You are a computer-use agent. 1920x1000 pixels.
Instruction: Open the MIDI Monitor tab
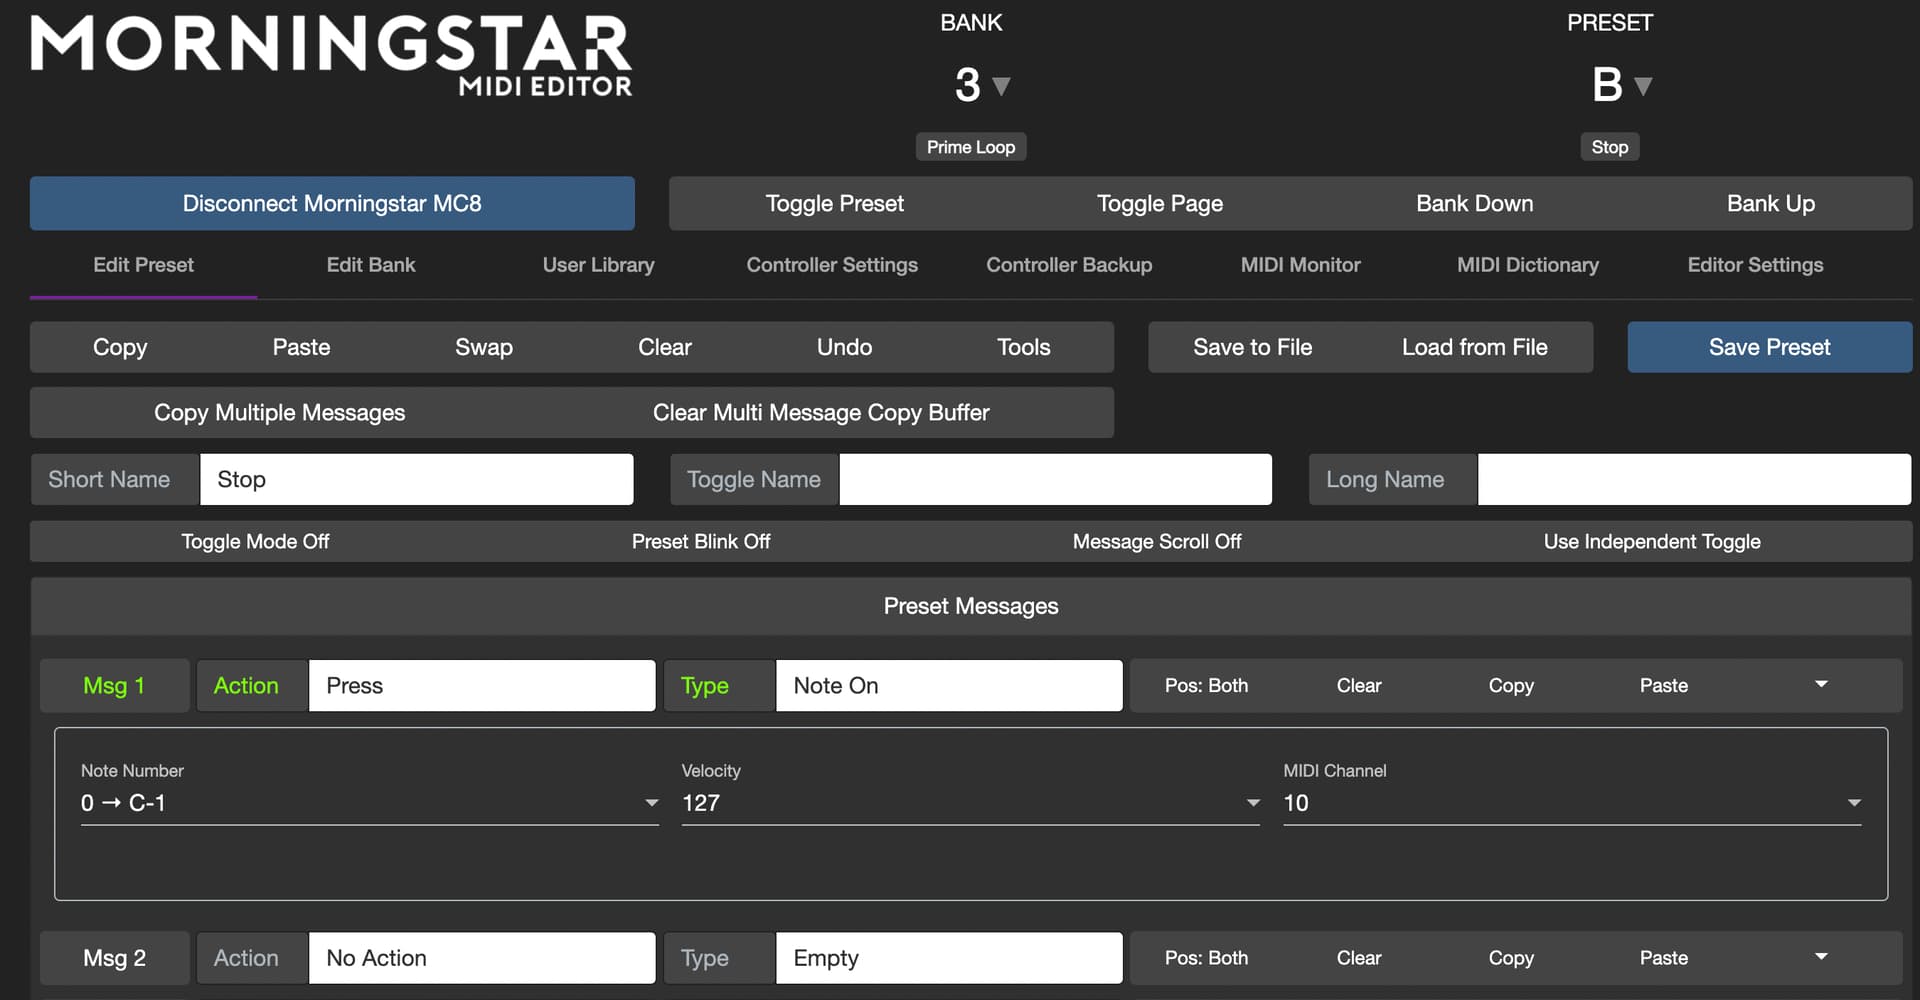pos(1300,265)
